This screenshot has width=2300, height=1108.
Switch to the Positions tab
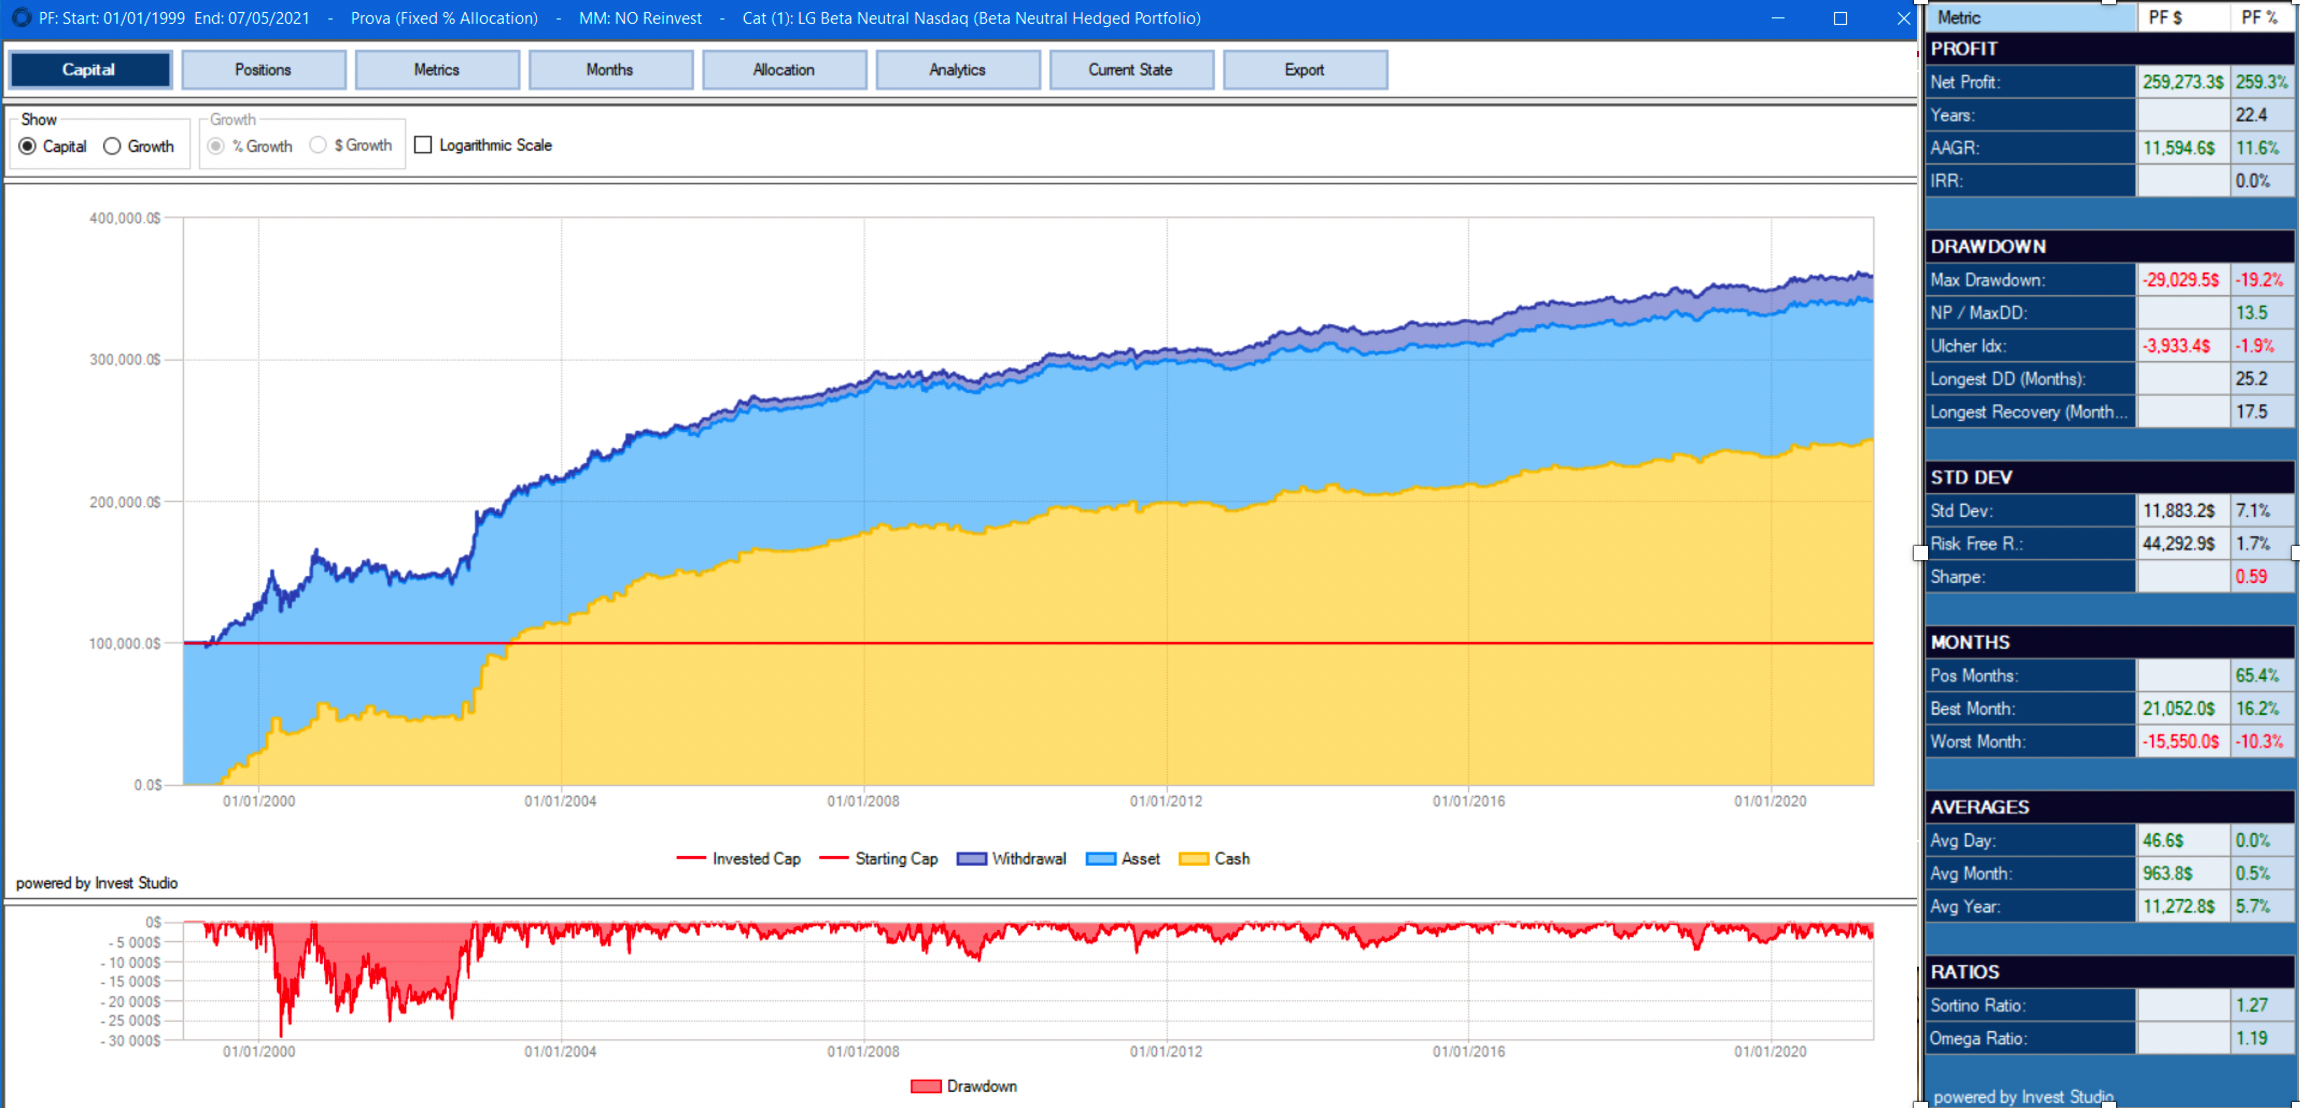265,68
